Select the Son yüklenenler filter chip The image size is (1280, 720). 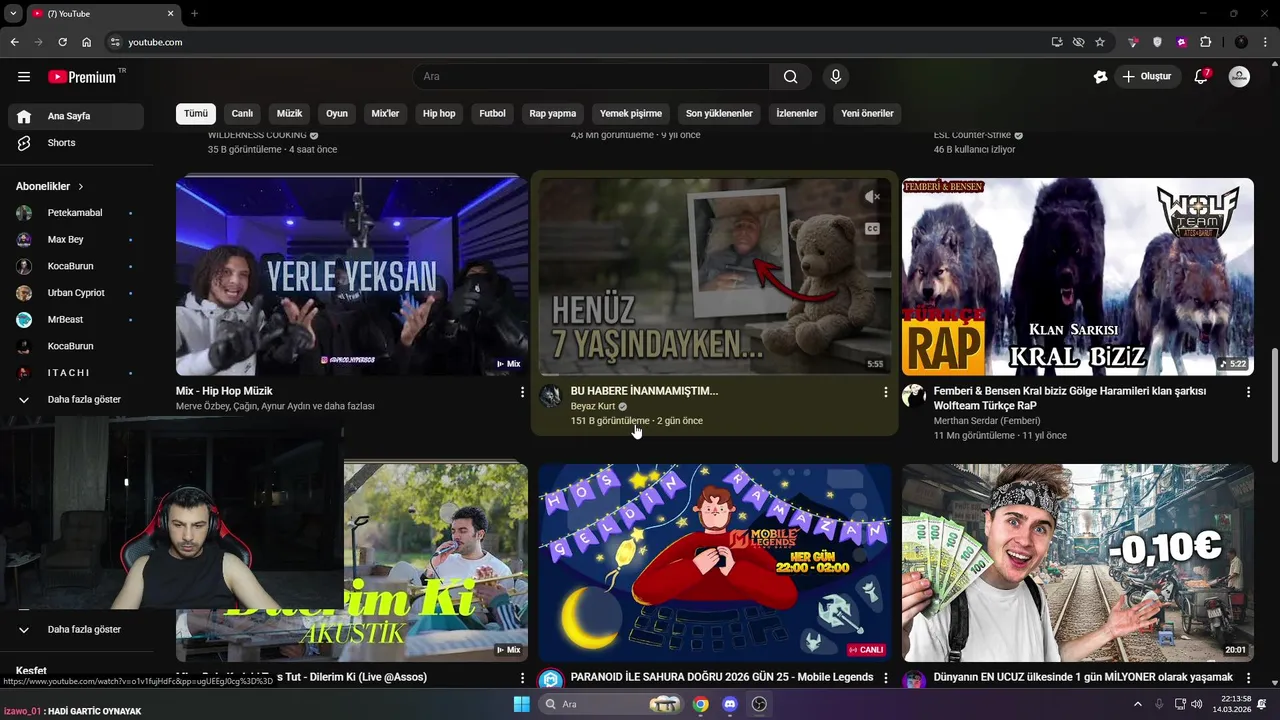[x=719, y=113]
